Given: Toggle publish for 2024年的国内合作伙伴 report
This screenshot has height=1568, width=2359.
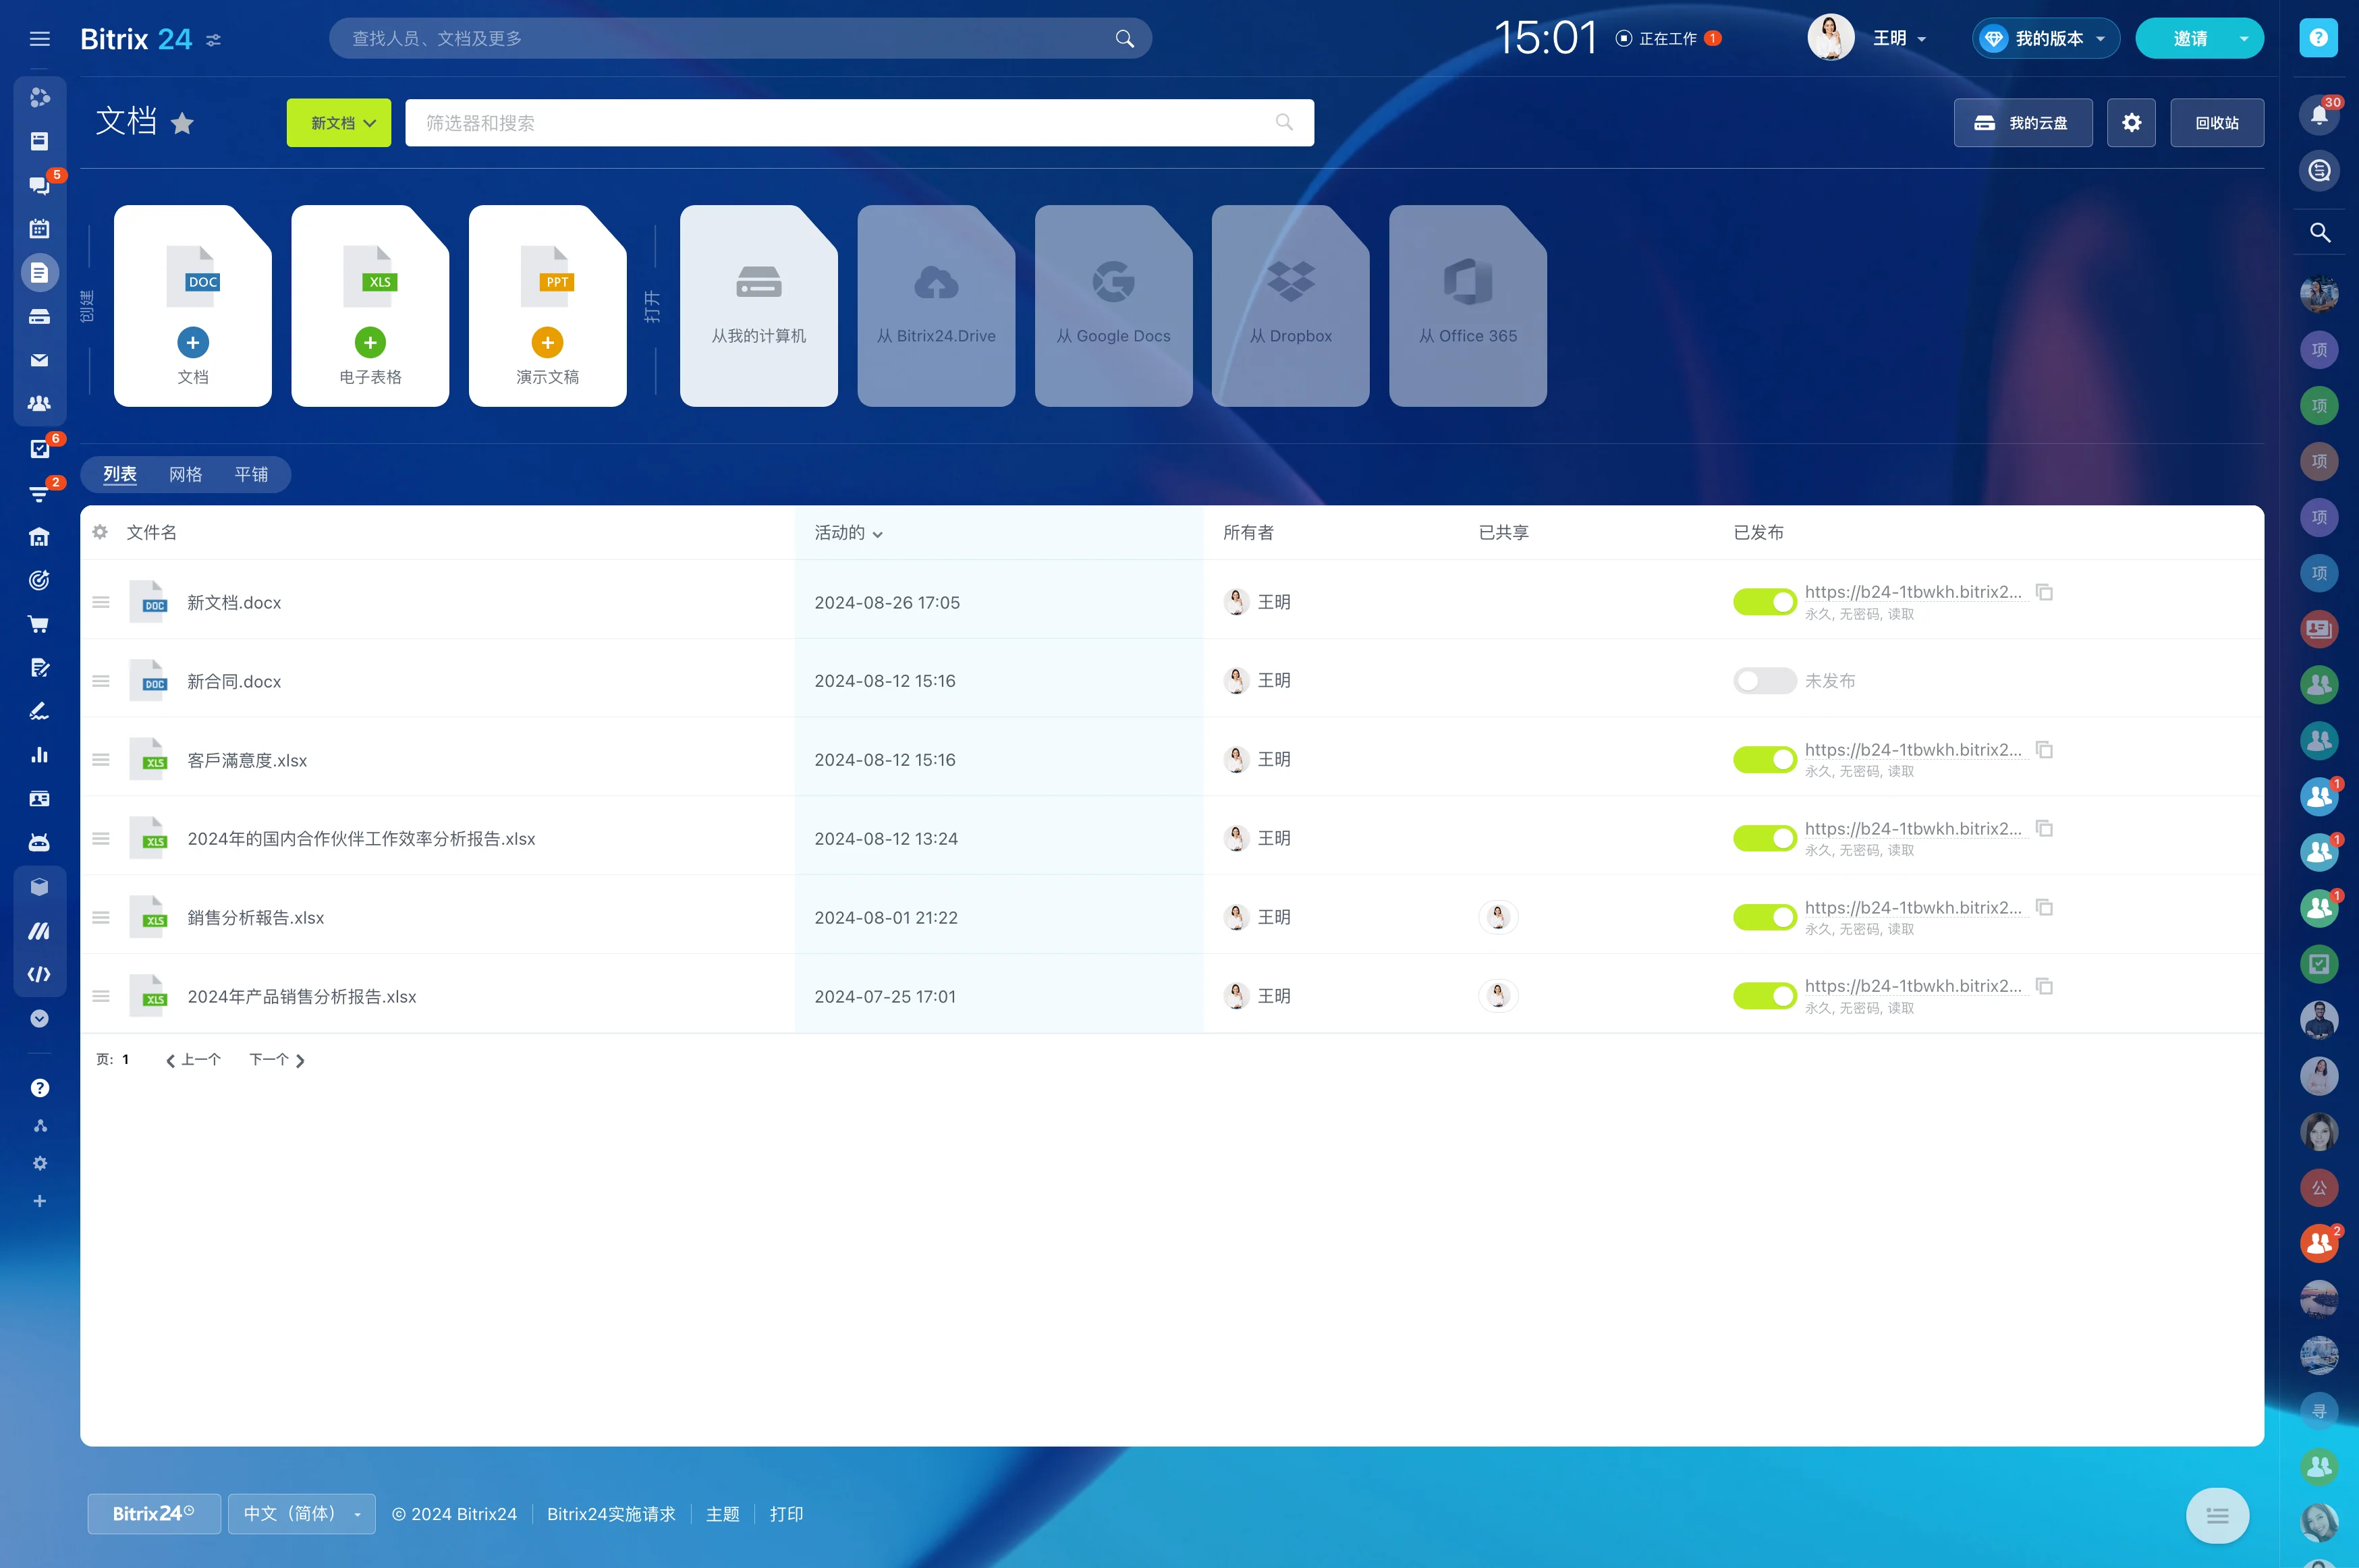Looking at the screenshot, I should click(x=1765, y=839).
